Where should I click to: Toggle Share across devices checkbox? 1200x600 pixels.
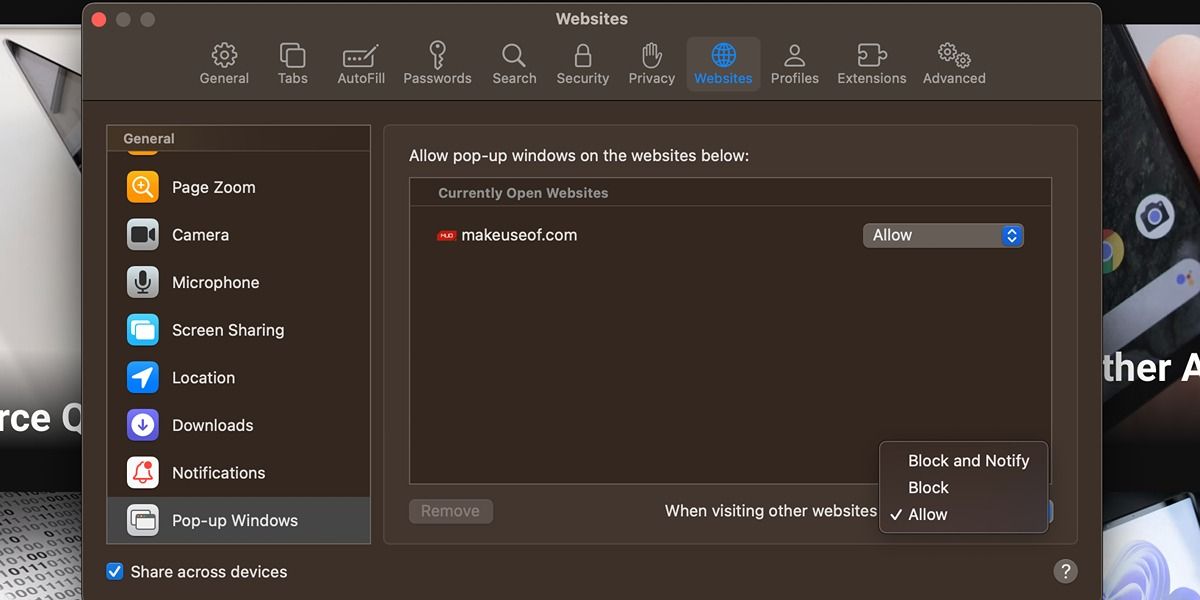point(114,571)
